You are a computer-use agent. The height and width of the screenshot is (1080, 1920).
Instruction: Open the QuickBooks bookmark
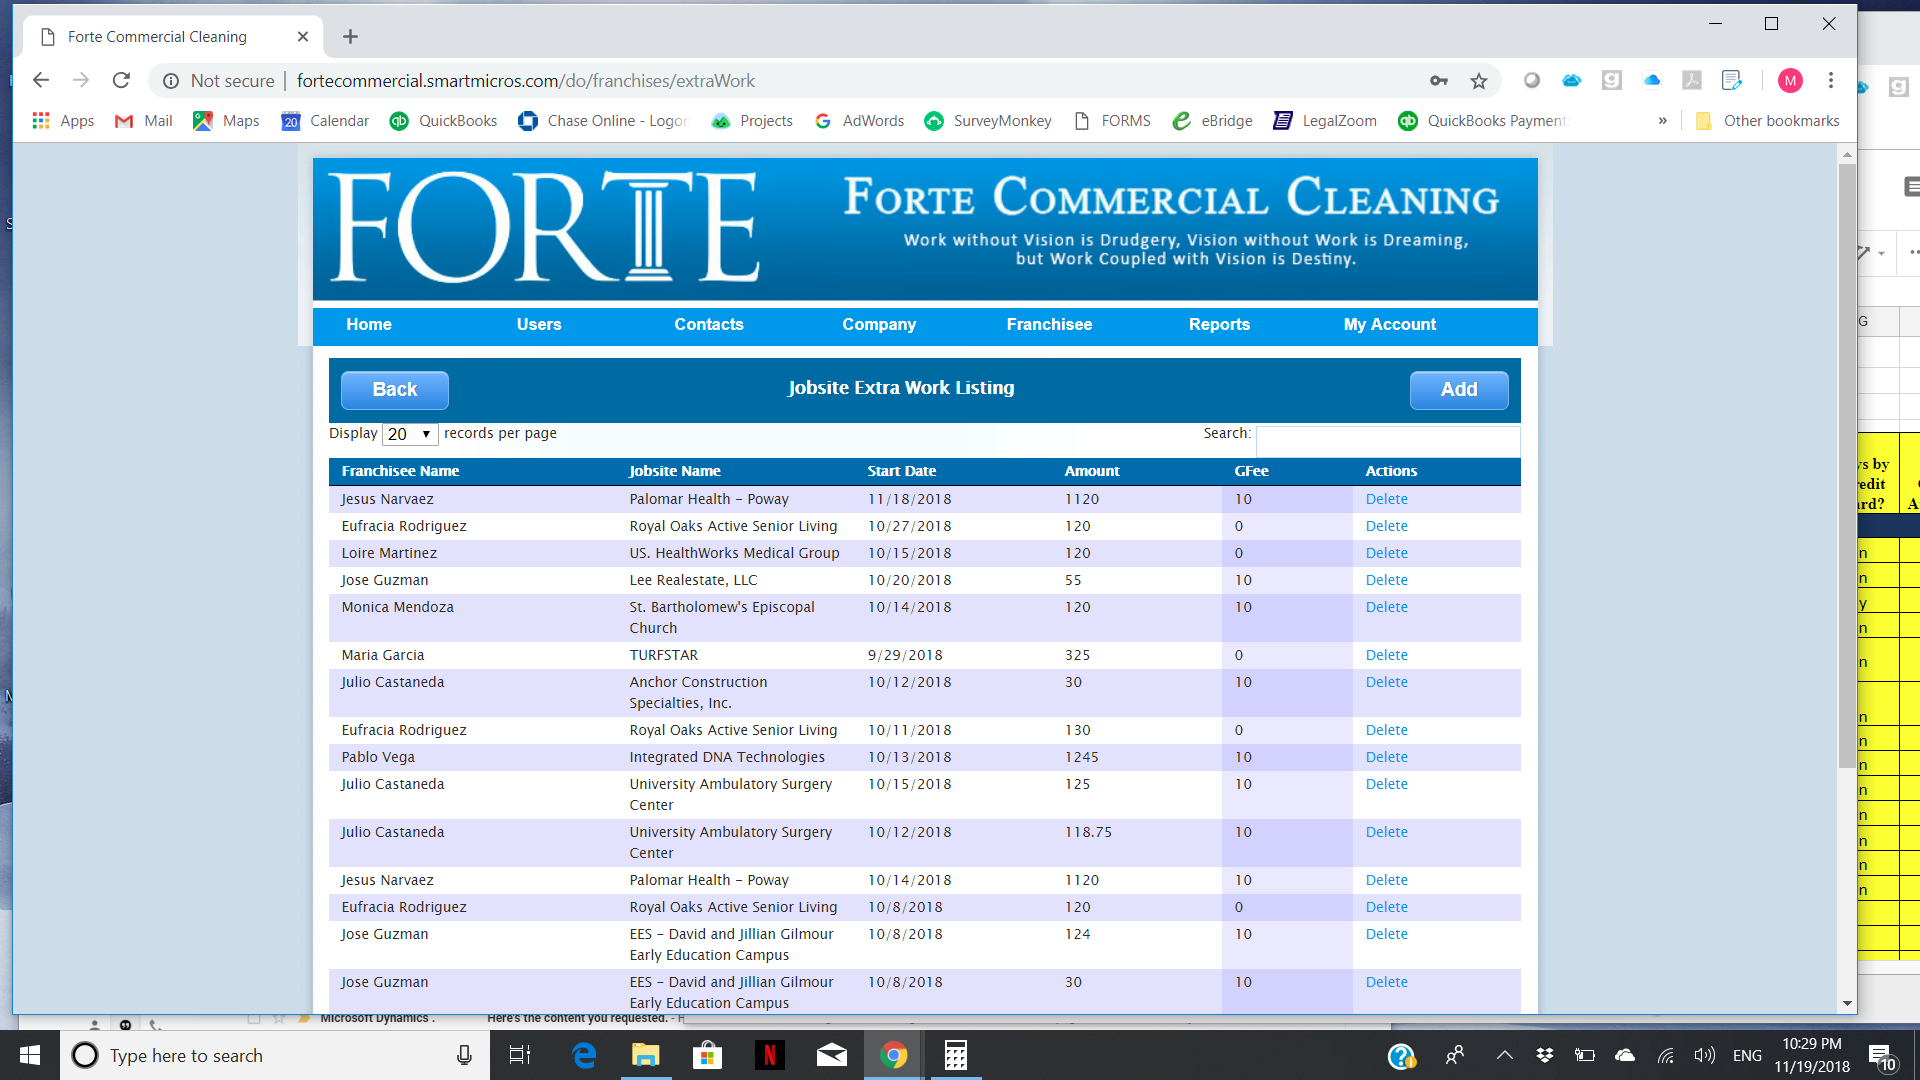tap(443, 121)
